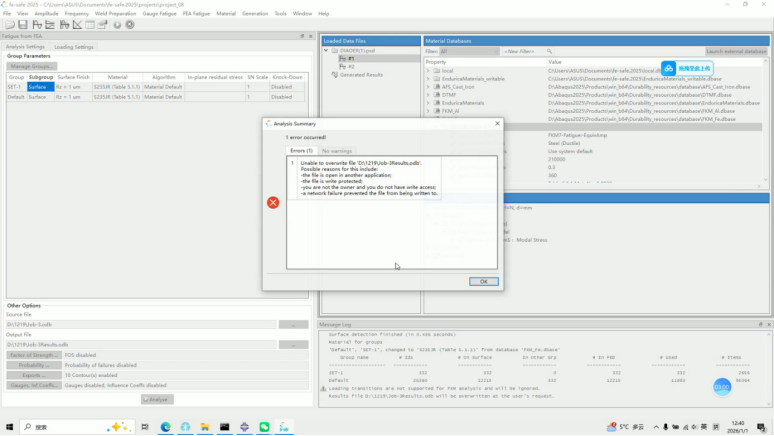
Task: Close the Fatigue from FEA panel
Action: [x=310, y=36]
